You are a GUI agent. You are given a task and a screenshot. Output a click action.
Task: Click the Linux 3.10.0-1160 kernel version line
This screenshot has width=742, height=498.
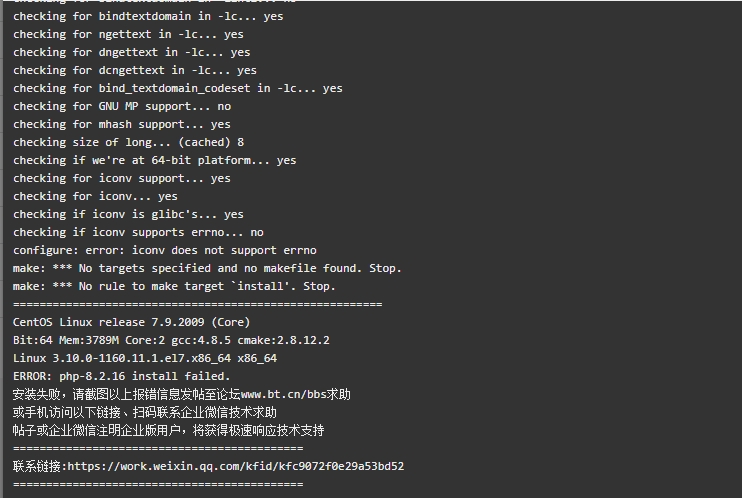point(145,358)
